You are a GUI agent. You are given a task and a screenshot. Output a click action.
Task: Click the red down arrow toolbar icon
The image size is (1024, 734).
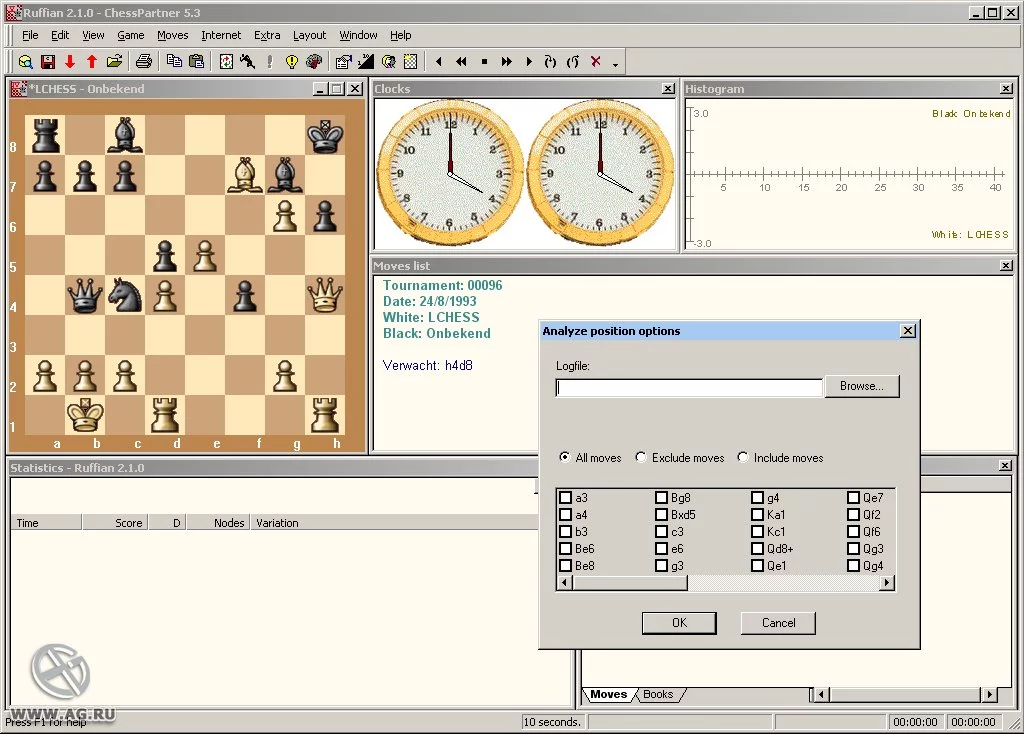pos(70,61)
